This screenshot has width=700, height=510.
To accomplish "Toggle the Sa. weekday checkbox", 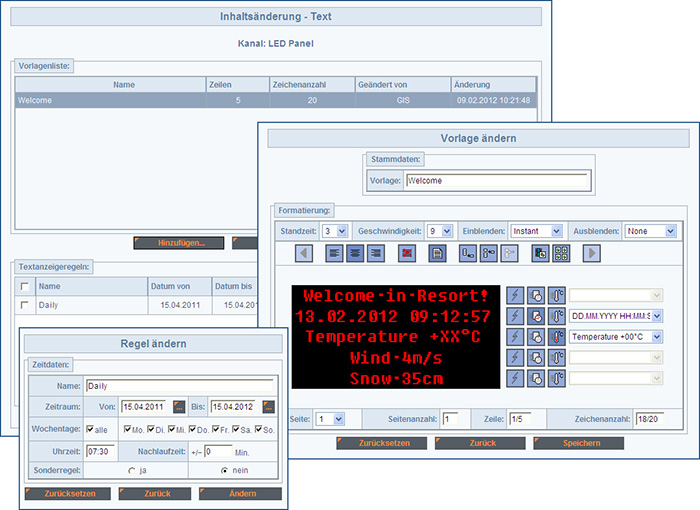I will point(236,429).
